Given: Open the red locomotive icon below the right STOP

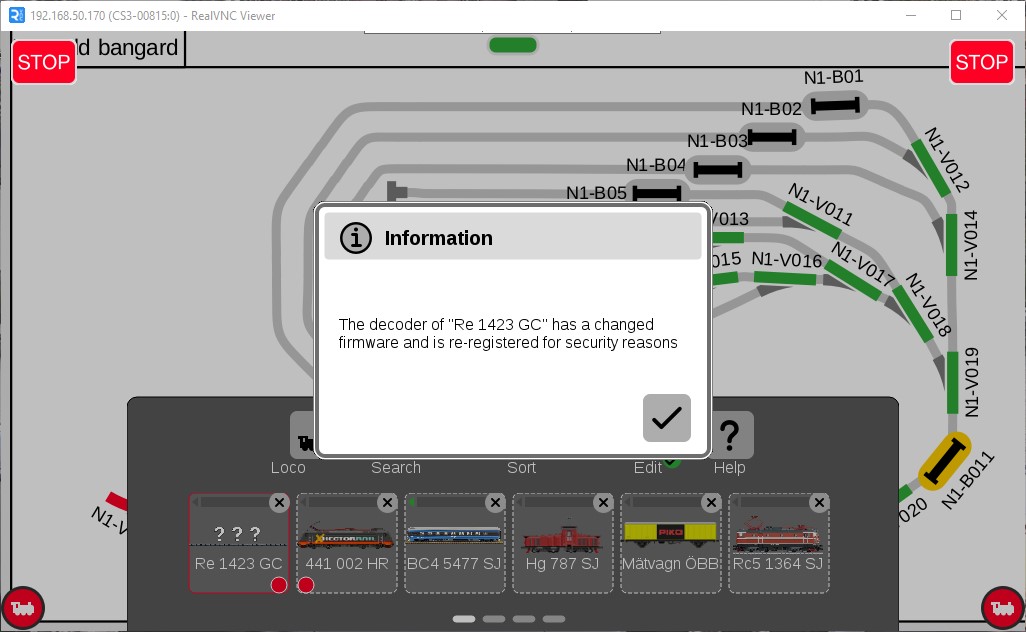Looking at the screenshot, I should [1003, 608].
